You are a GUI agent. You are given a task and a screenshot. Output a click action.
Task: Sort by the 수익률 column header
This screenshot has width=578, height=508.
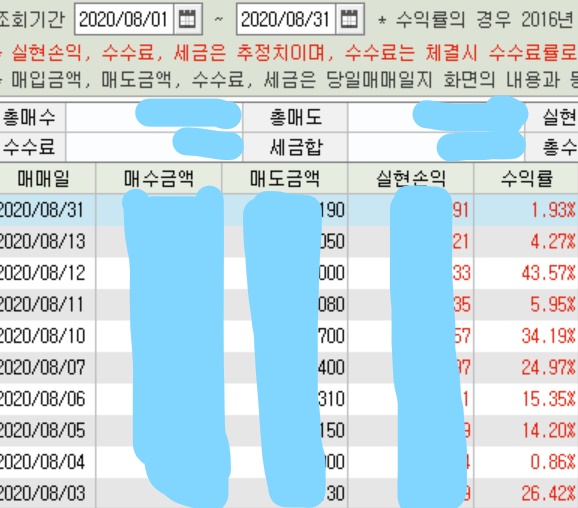526,178
